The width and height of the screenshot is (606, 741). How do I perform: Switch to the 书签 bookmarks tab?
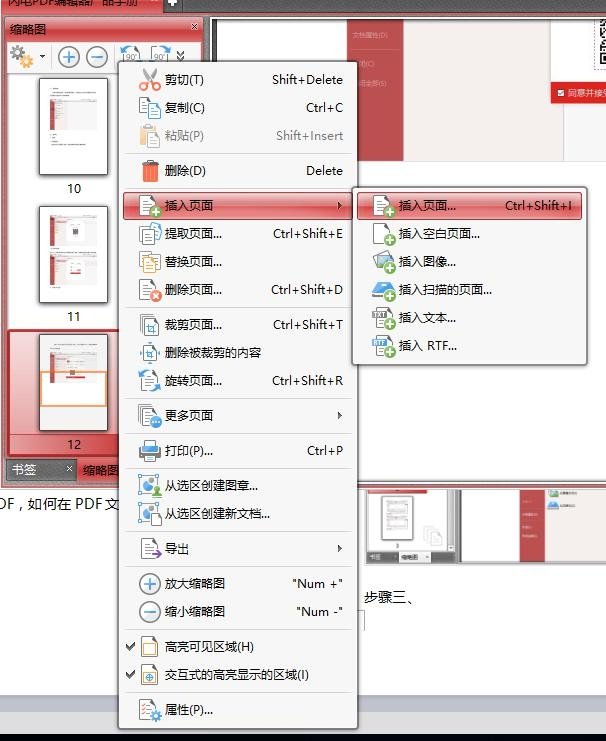(x=24, y=469)
